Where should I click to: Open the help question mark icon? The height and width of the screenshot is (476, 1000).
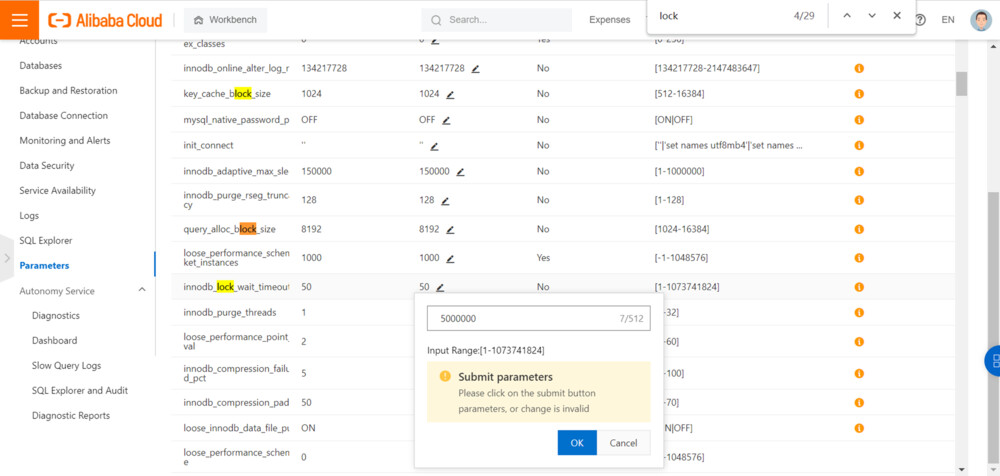(x=920, y=20)
